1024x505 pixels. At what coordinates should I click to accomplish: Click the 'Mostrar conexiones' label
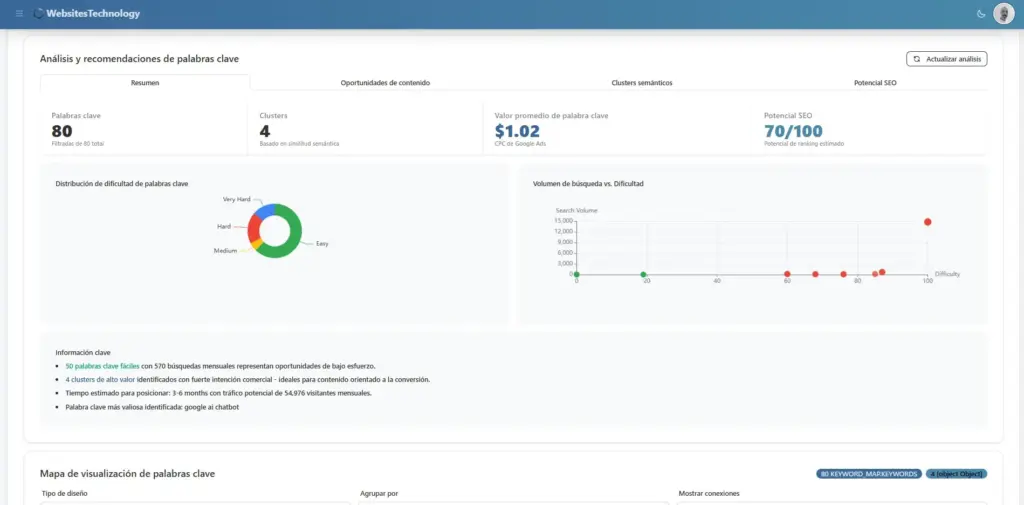(709, 493)
